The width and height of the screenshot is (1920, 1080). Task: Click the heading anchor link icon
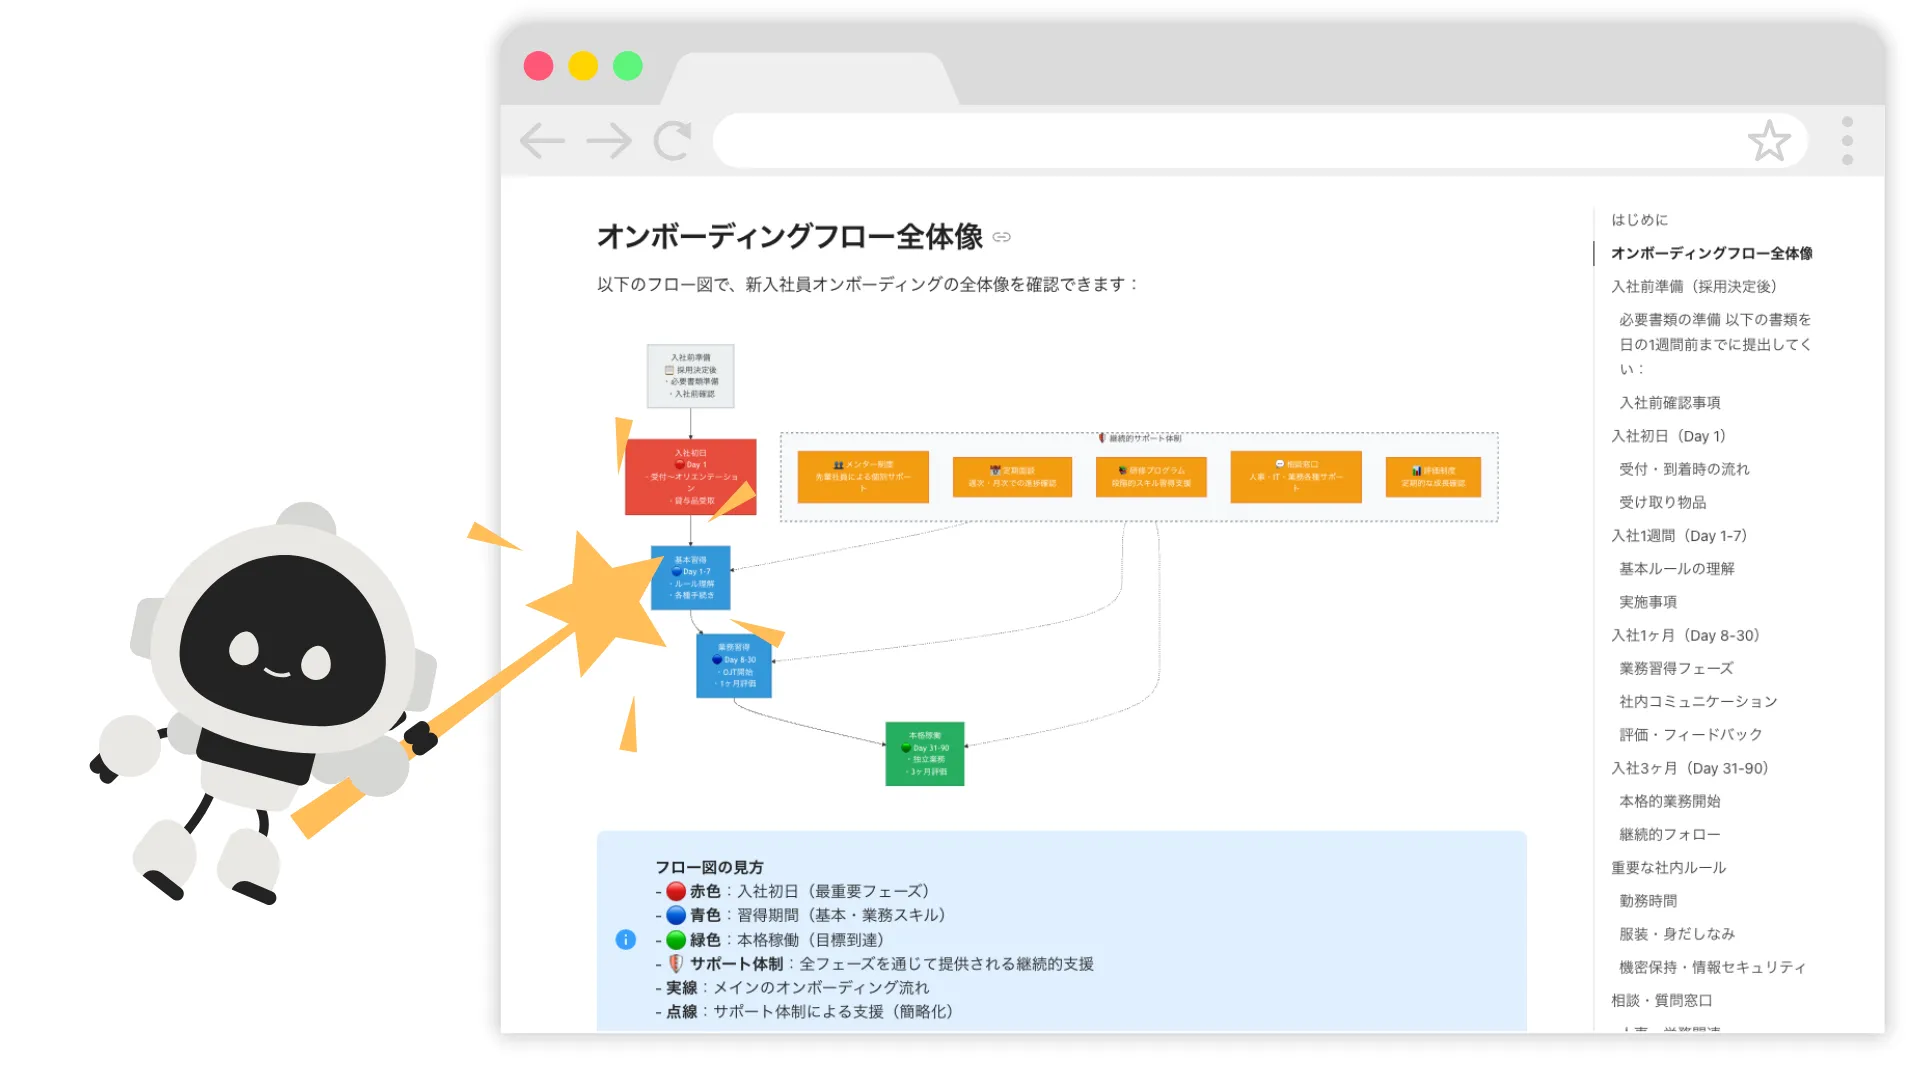pos(1002,237)
